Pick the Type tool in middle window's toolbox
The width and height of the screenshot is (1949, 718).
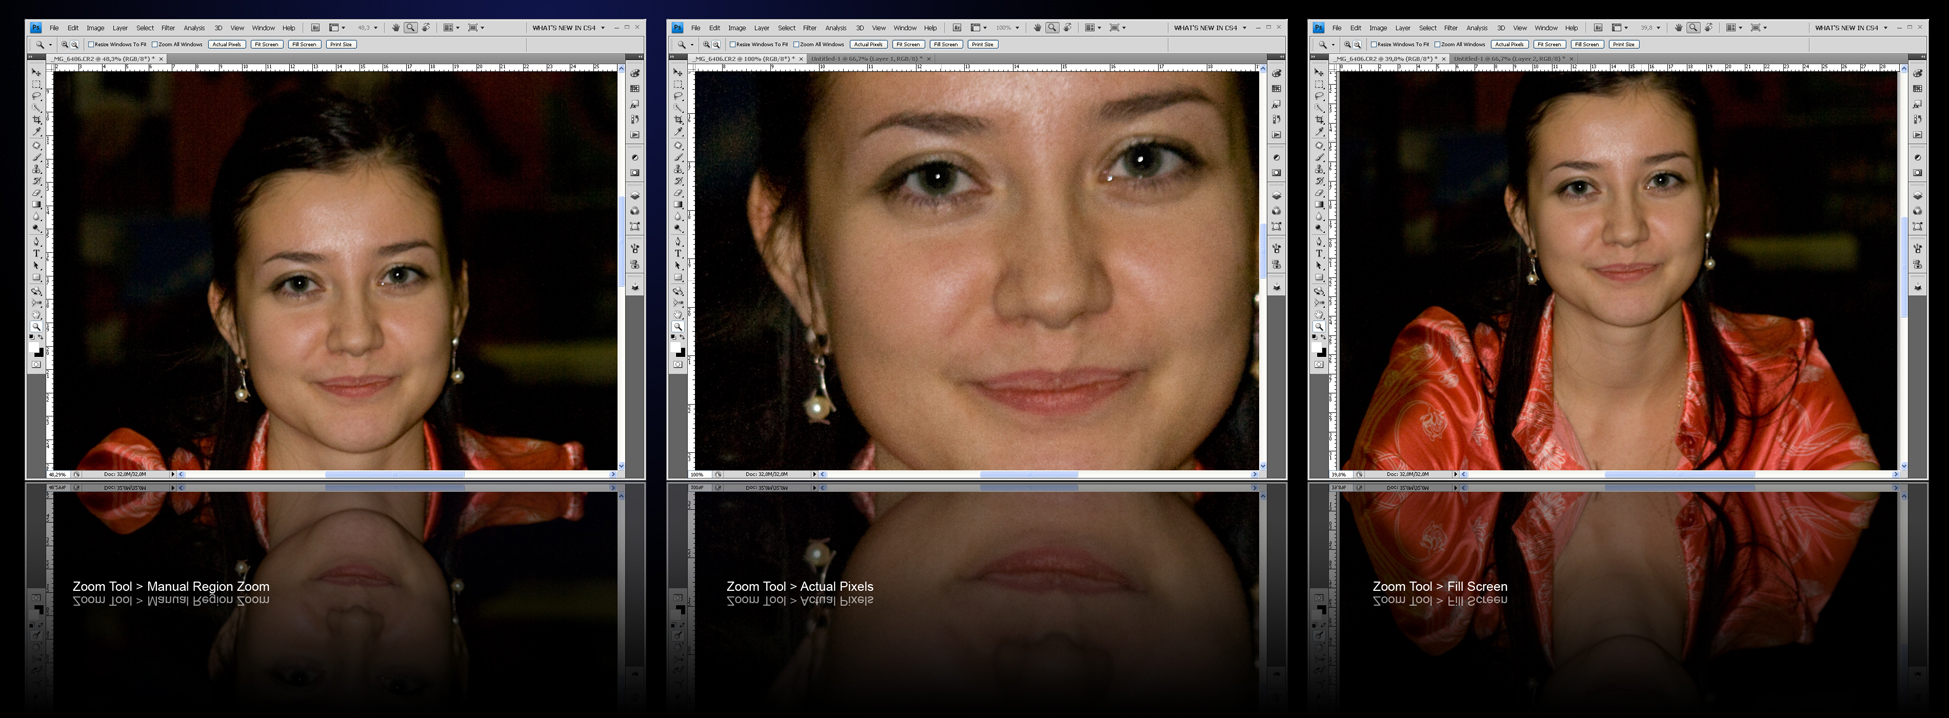(x=679, y=253)
